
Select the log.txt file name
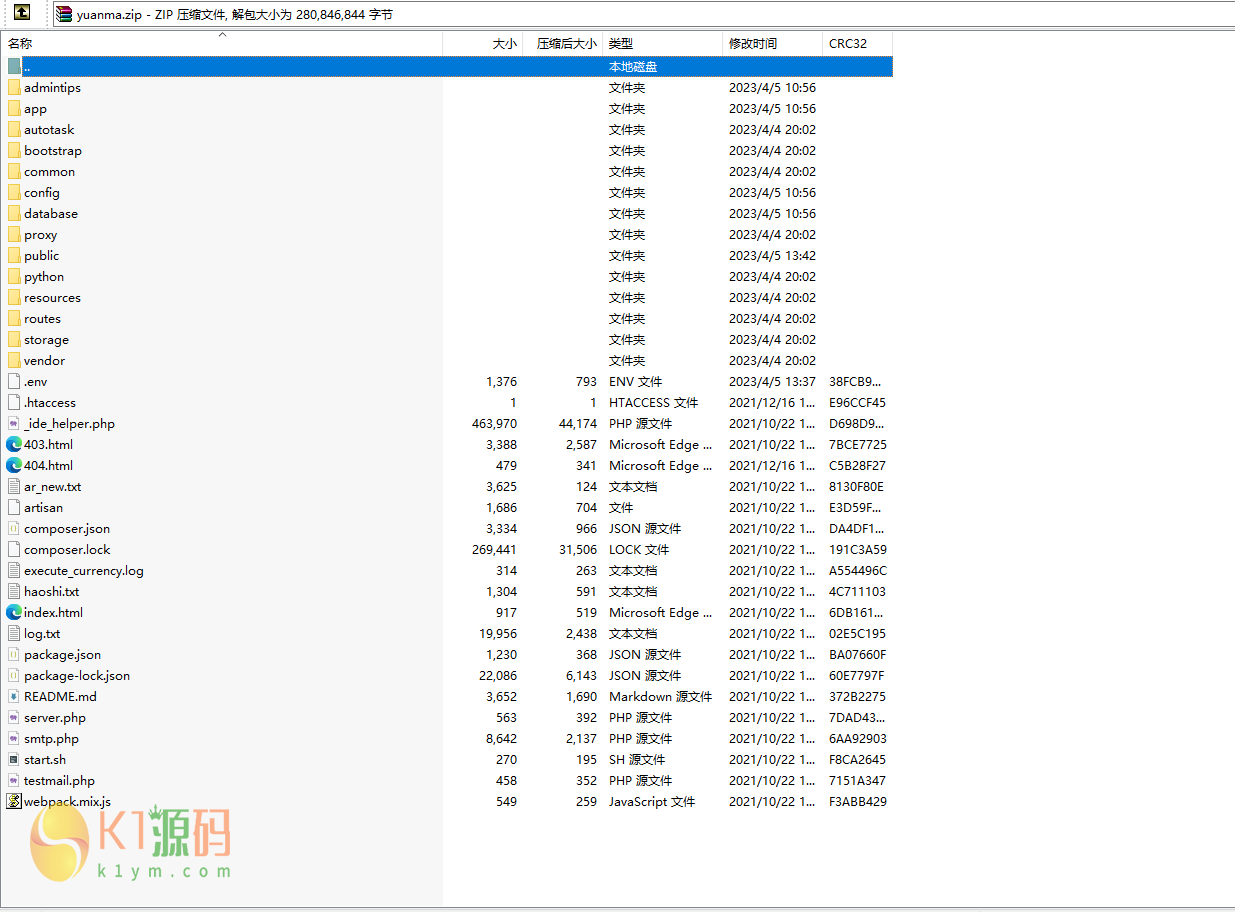pyautogui.click(x=42, y=633)
